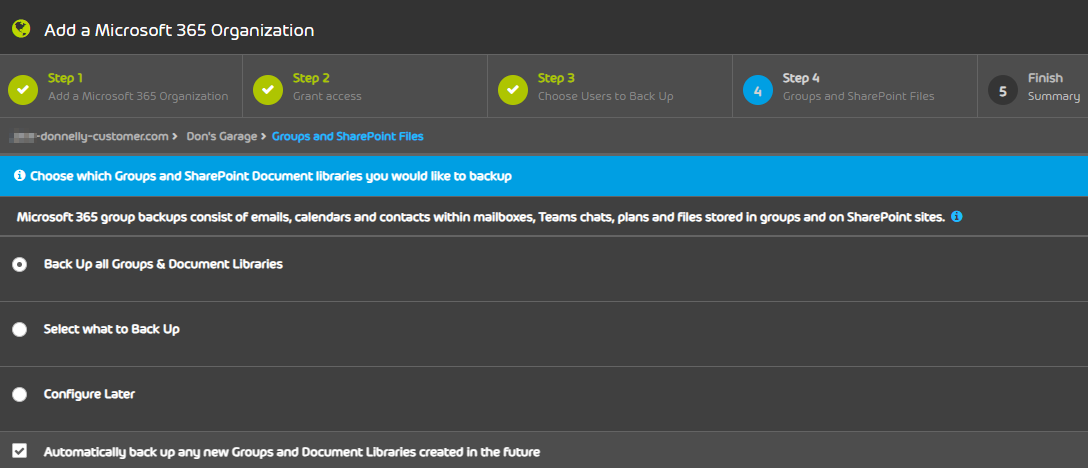Click the green globe icon in header
Image resolution: width=1088 pixels, height=468 pixels.
(x=21, y=28)
